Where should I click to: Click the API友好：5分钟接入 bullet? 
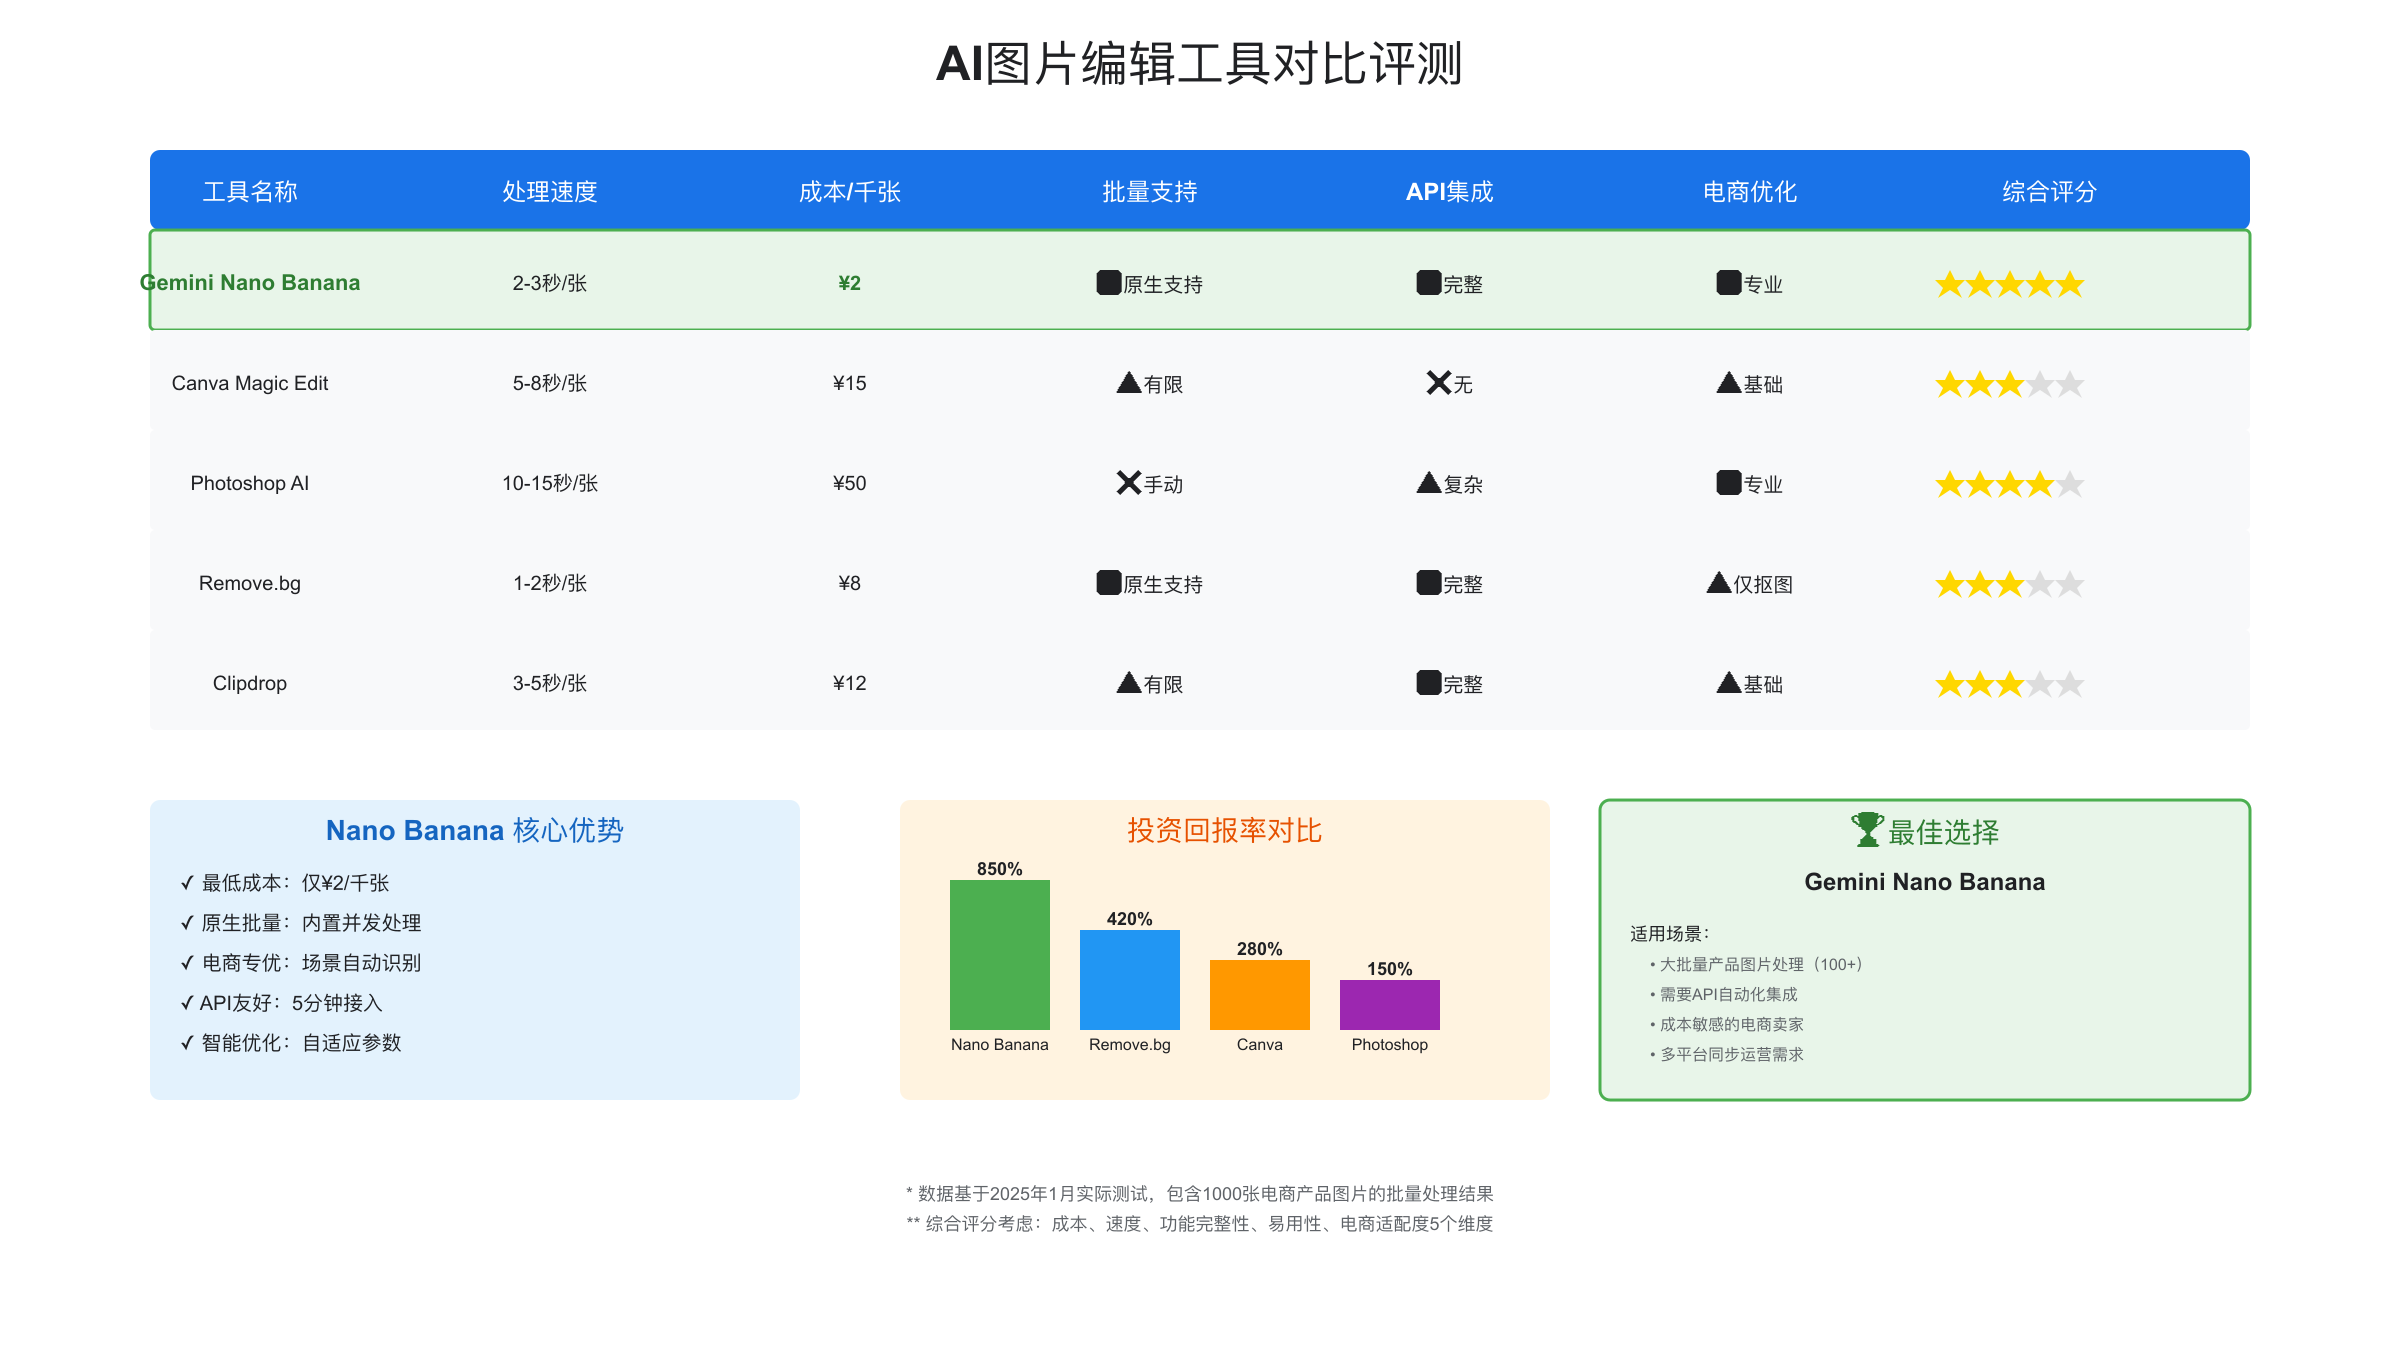282,1003
